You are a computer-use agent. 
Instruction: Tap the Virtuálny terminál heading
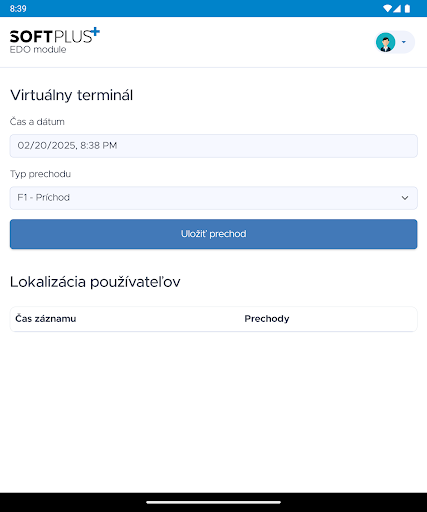click(x=72, y=95)
